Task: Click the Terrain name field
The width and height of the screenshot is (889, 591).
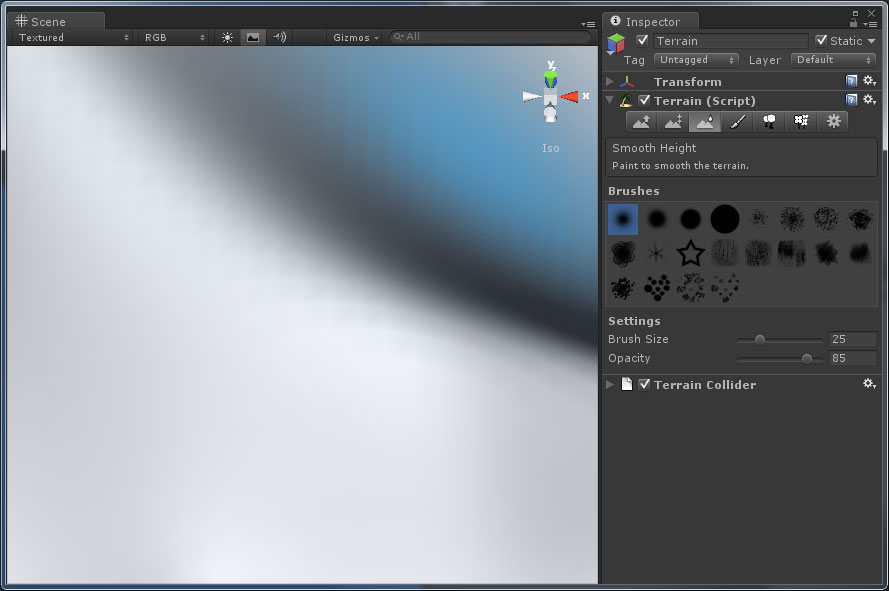Action: tap(730, 41)
